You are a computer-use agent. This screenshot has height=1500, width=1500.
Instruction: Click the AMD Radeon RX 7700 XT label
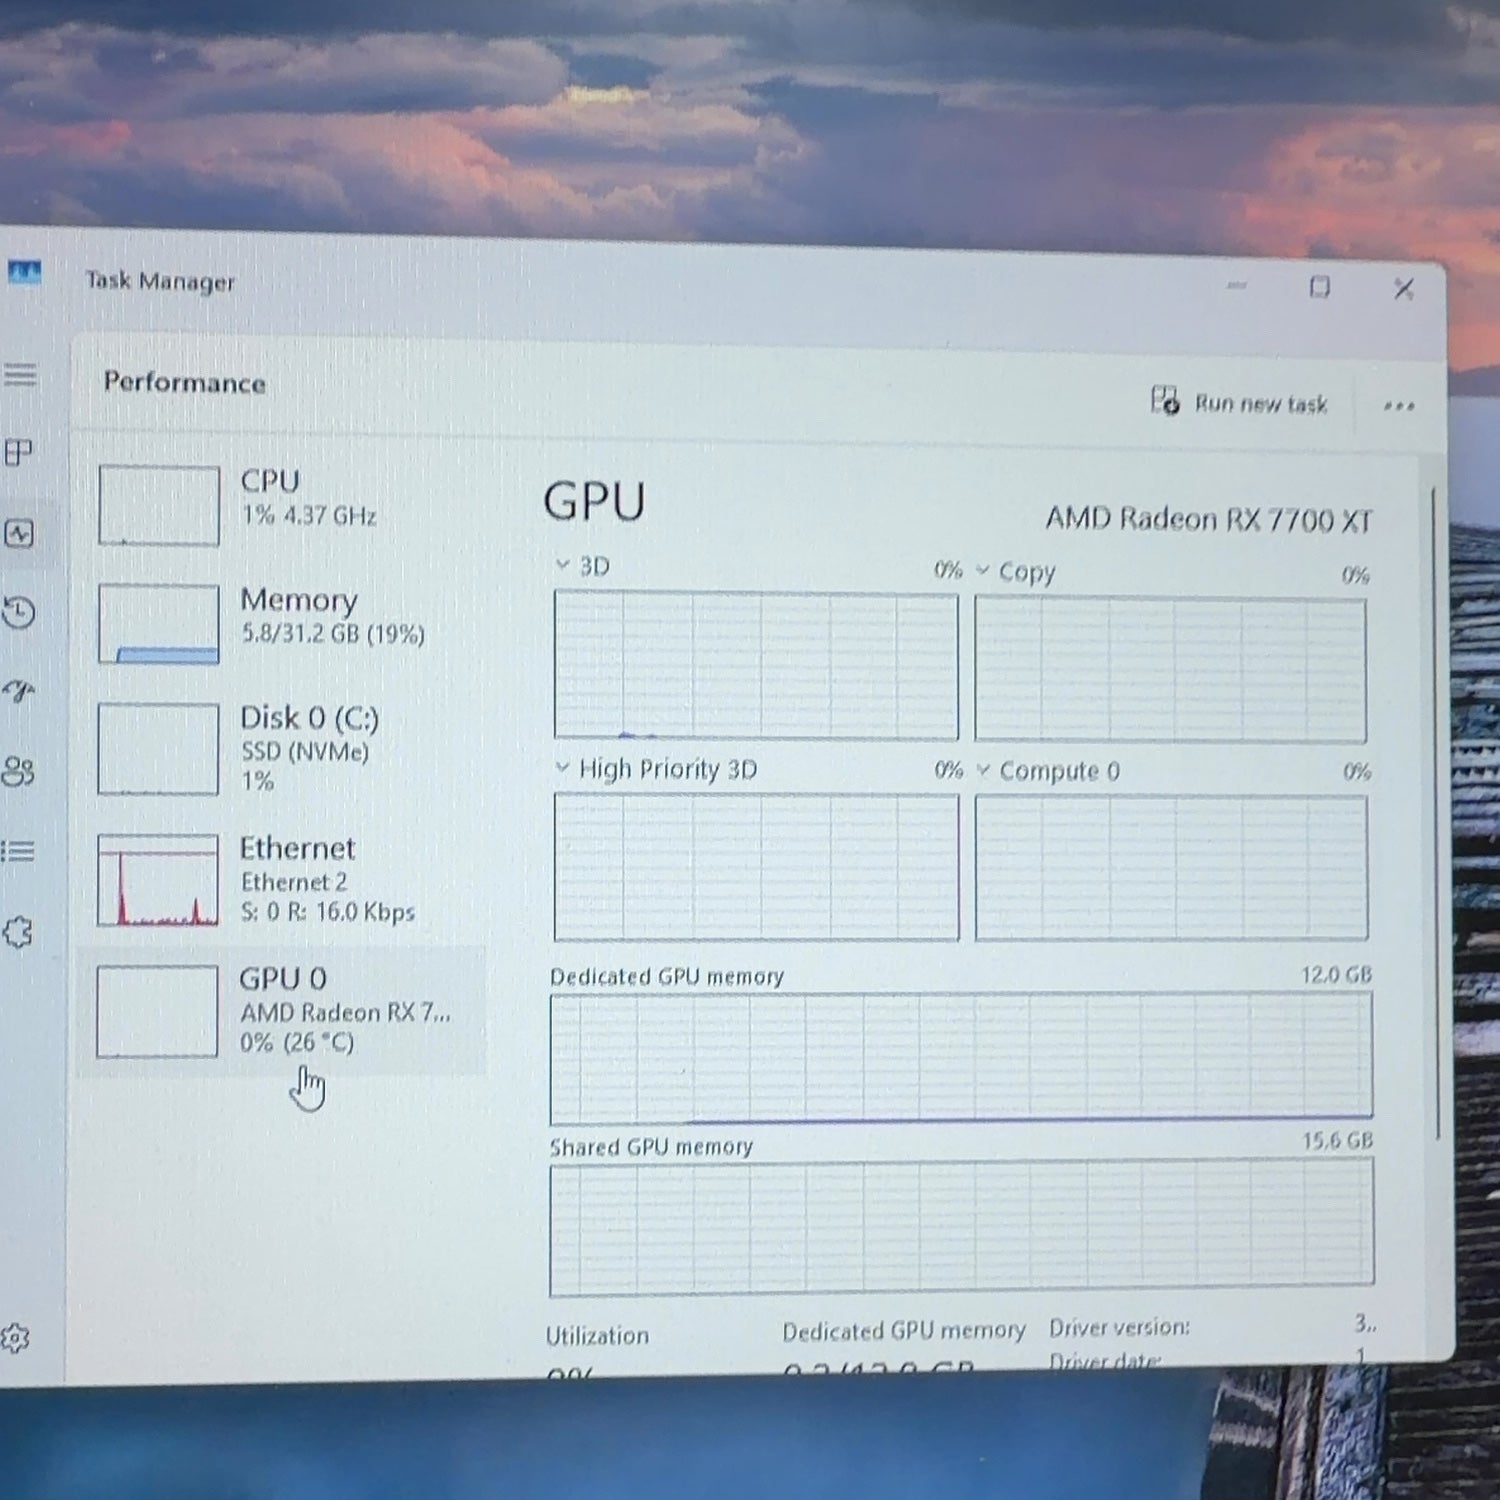tap(1209, 519)
